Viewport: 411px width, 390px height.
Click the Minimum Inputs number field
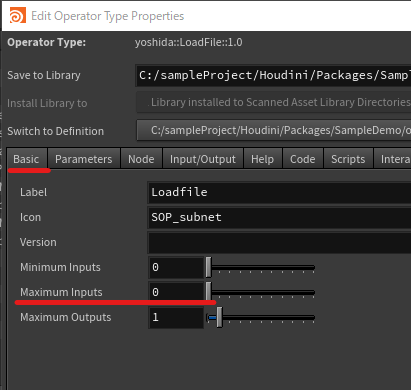click(x=176, y=267)
